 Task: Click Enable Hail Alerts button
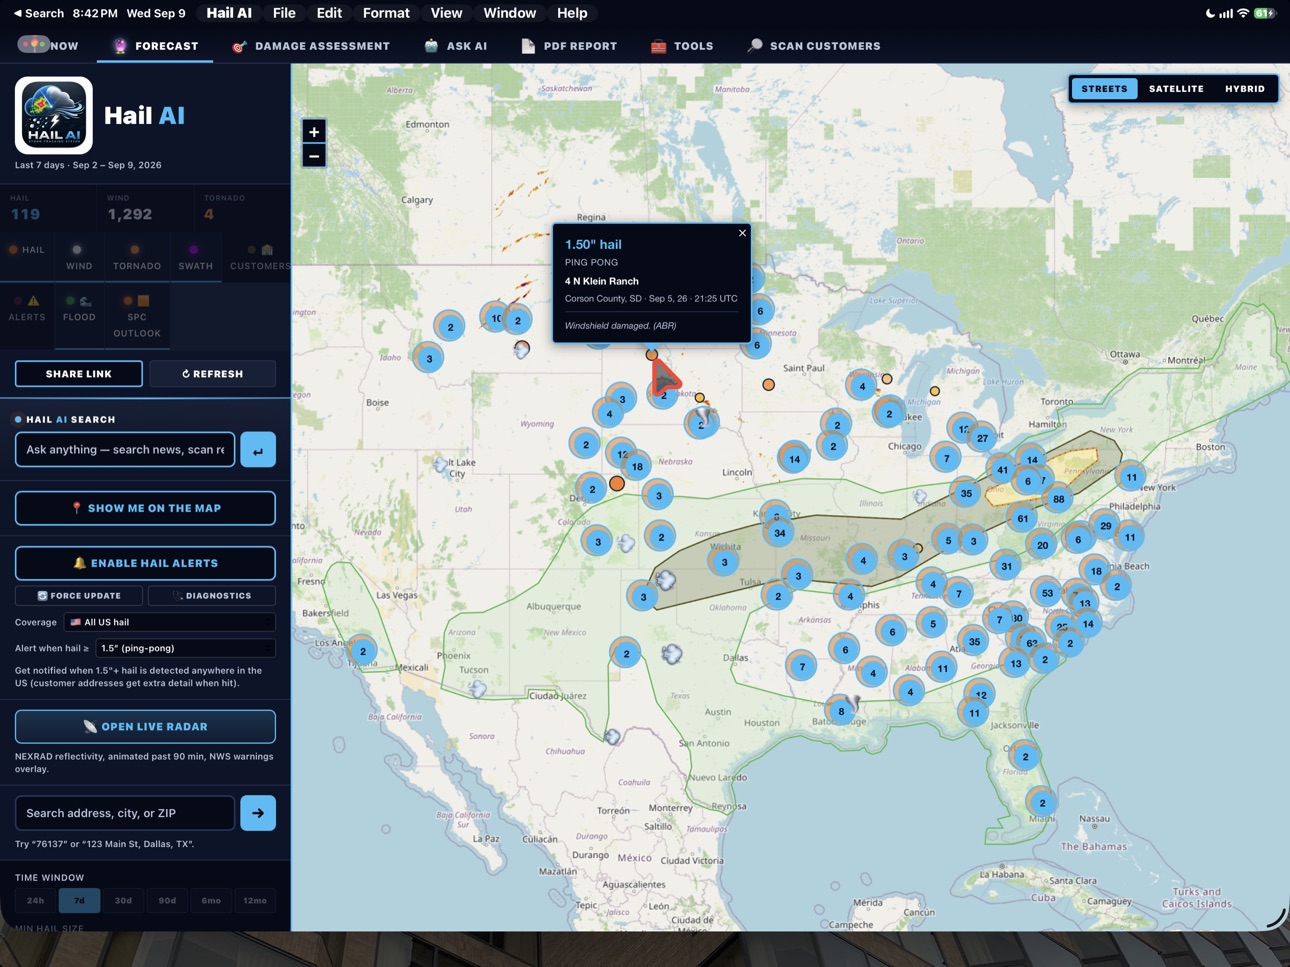point(145,563)
